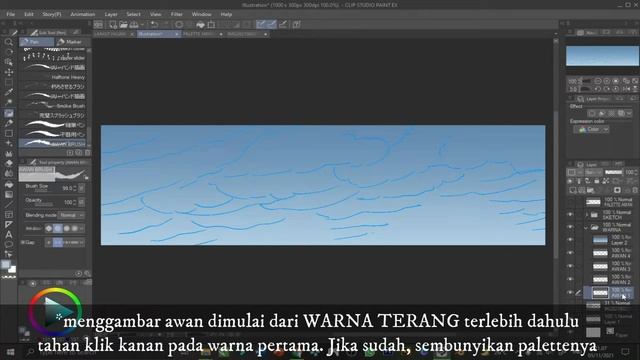Screen dimensions: 640x360
Task: Open the Blending mode Normal dropdown
Action: (71, 215)
